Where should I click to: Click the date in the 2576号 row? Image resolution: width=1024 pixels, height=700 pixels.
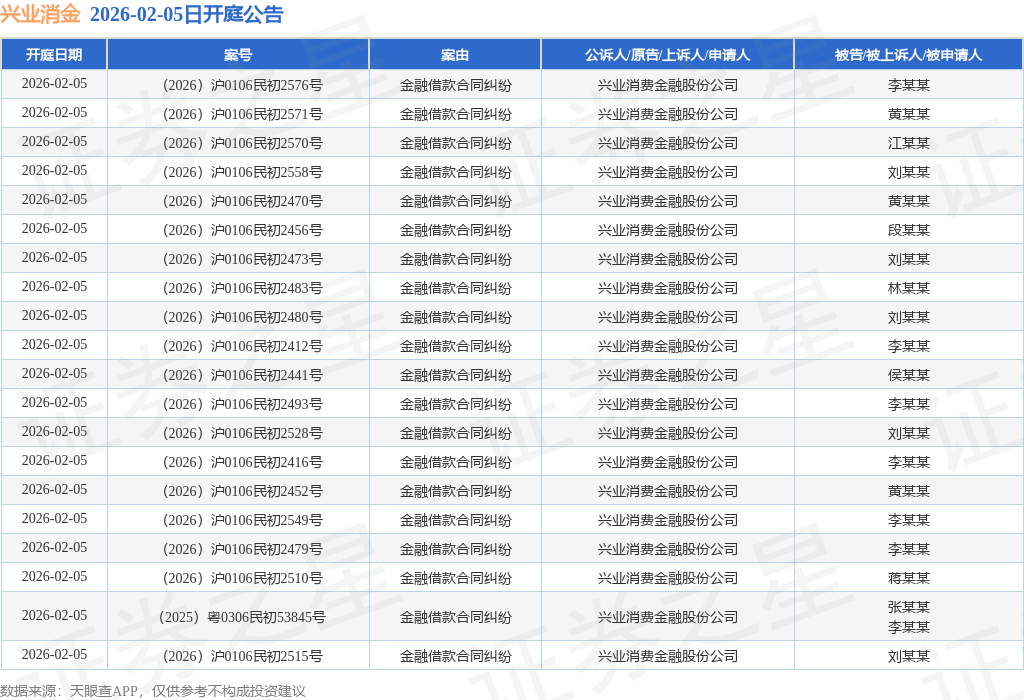click(x=54, y=84)
